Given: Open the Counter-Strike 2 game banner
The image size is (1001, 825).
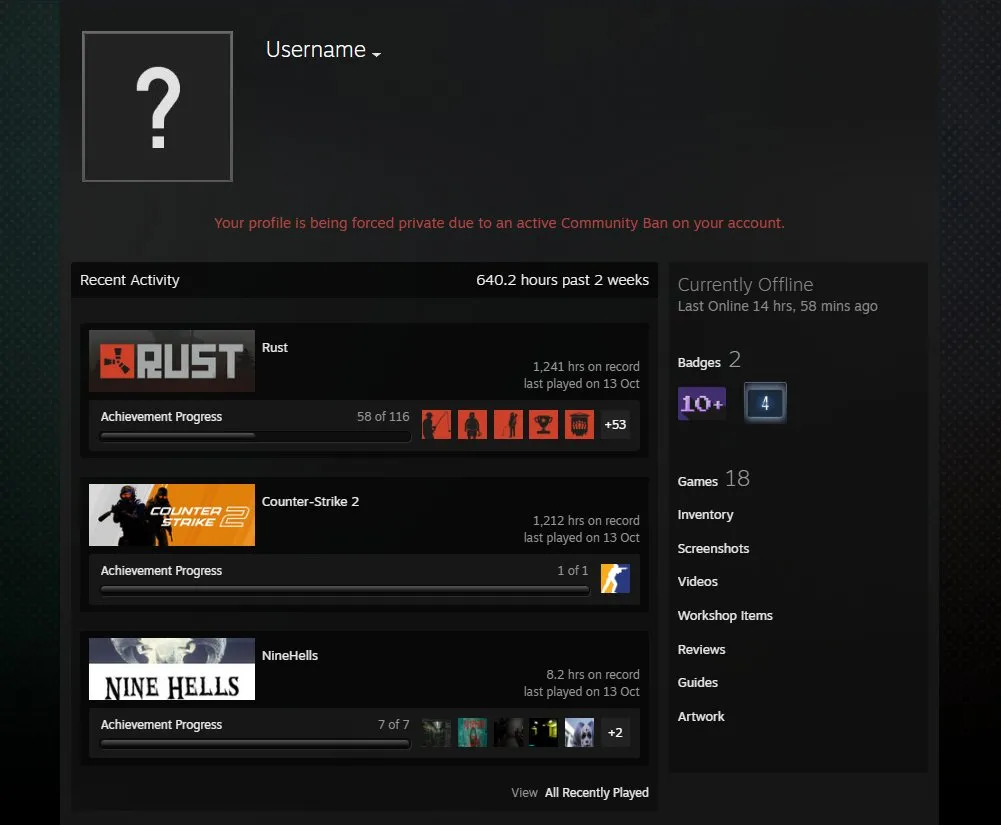Looking at the screenshot, I should point(172,515).
